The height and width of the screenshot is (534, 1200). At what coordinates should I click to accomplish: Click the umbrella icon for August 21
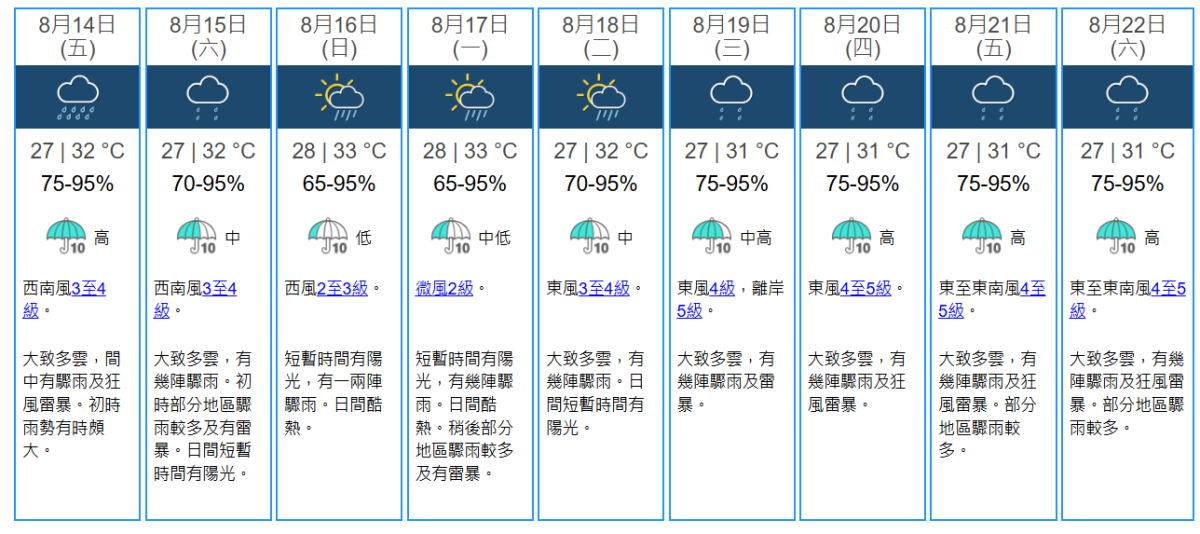[x=982, y=237]
